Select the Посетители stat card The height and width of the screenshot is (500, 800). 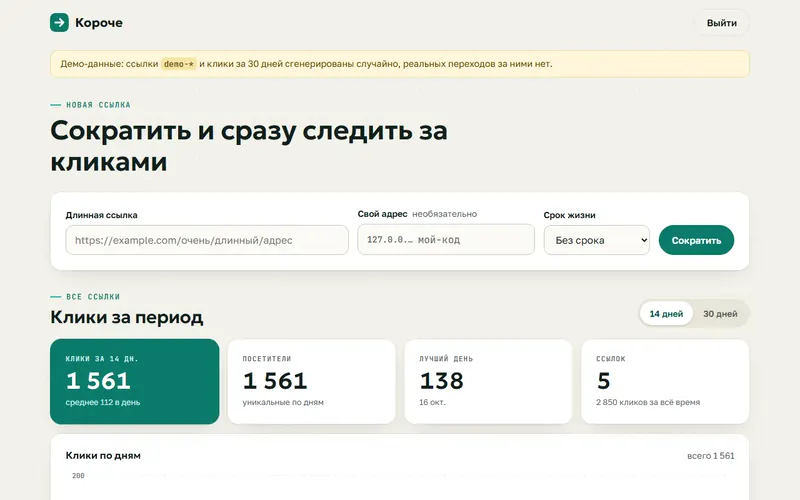(x=311, y=381)
